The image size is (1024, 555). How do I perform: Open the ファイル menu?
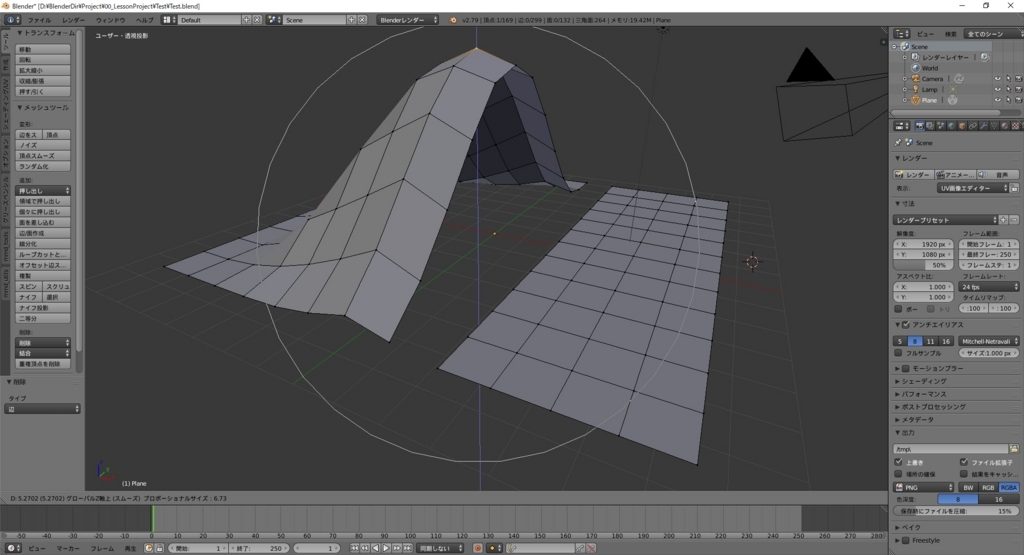point(39,20)
